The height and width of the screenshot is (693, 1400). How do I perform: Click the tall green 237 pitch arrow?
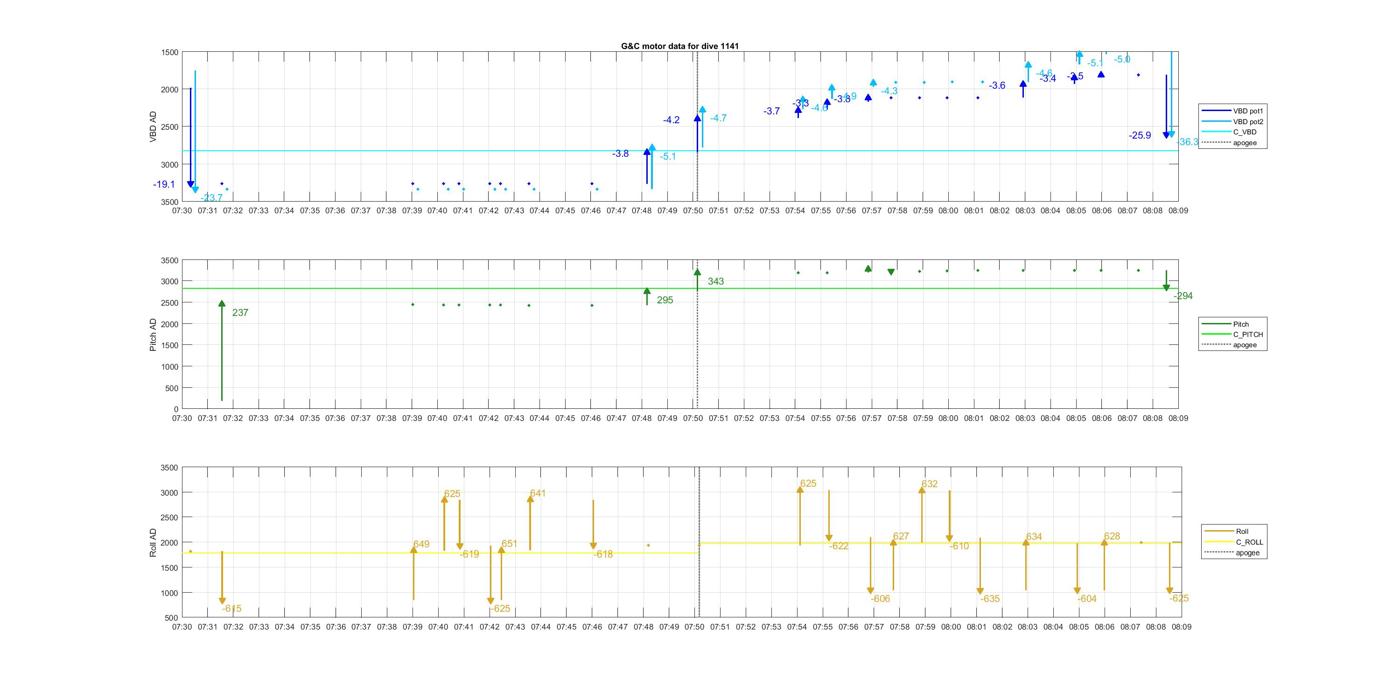222,350
